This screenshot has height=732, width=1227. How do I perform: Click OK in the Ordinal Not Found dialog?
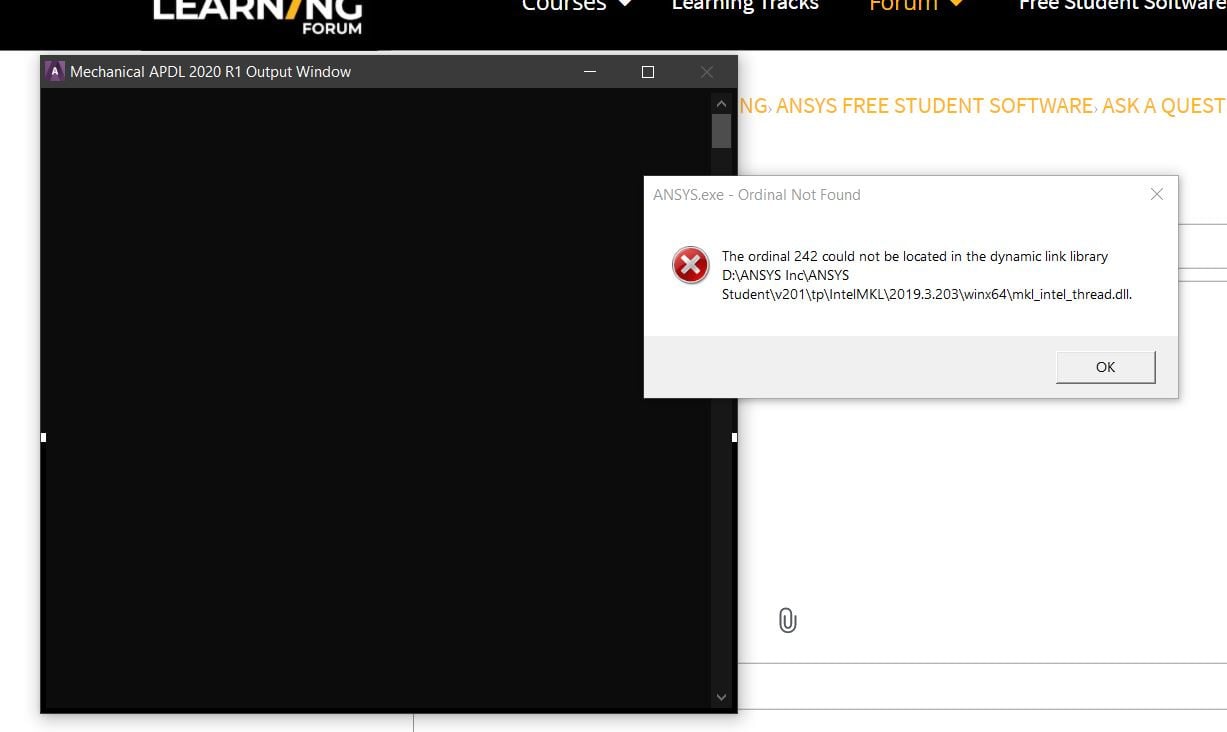pyautogui.click(x=1105, y=367)
